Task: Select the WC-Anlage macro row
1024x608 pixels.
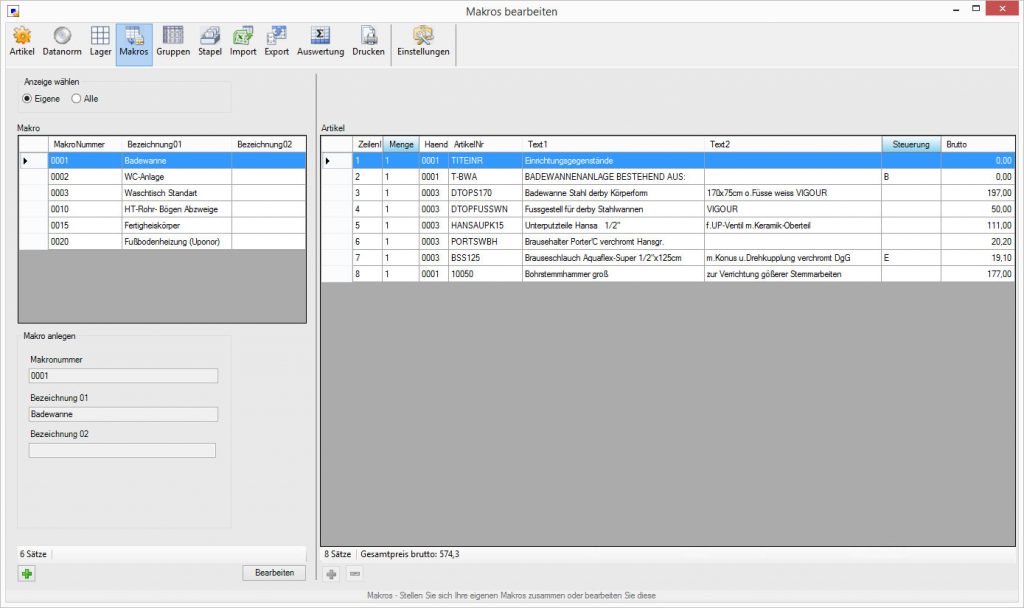Action: point(143,177)
